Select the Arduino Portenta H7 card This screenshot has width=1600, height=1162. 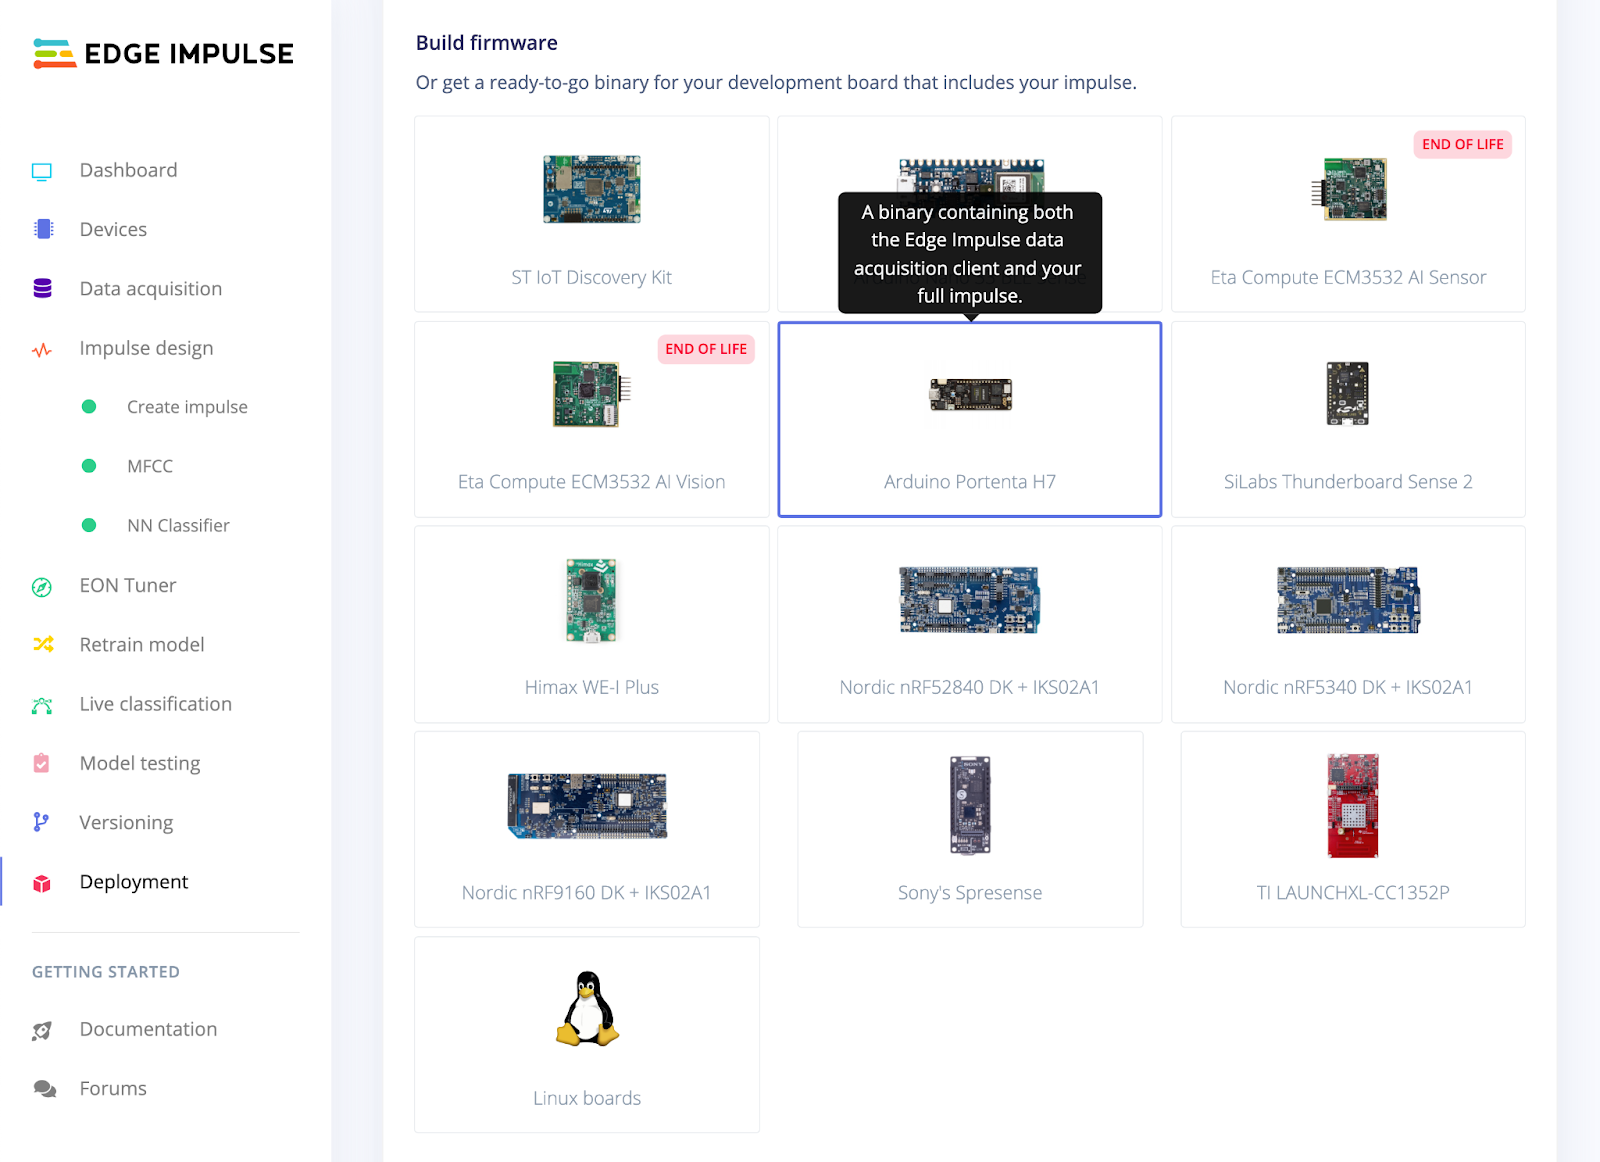(970, 419)
